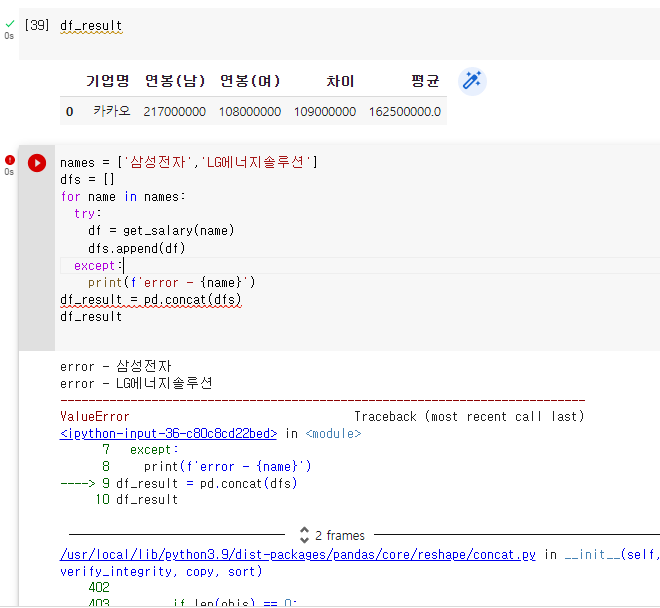Click the 'for name in names:' line
Viewport: 660px width, 608px height.
pos(122,197)
